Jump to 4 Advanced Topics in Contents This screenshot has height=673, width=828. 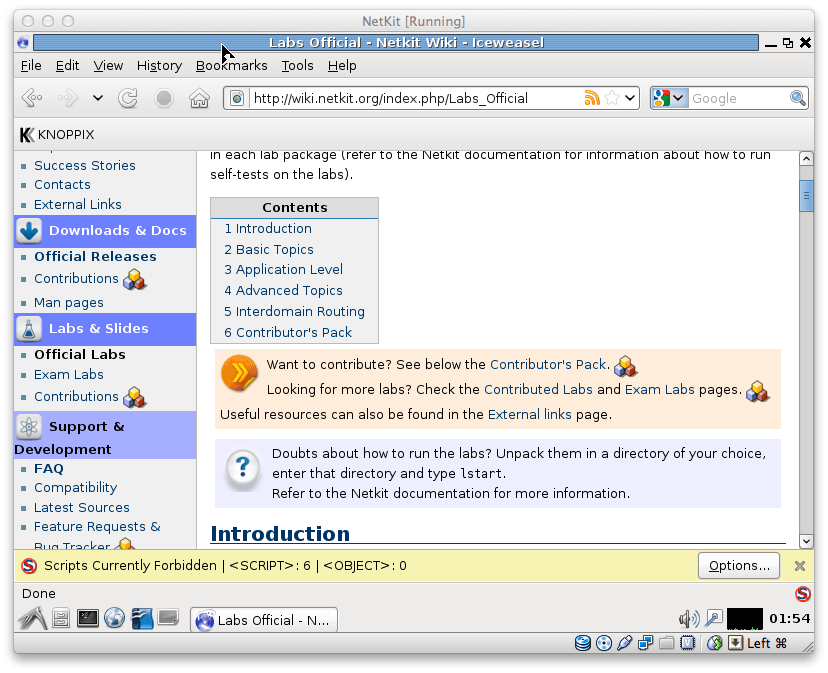[283, 291]
